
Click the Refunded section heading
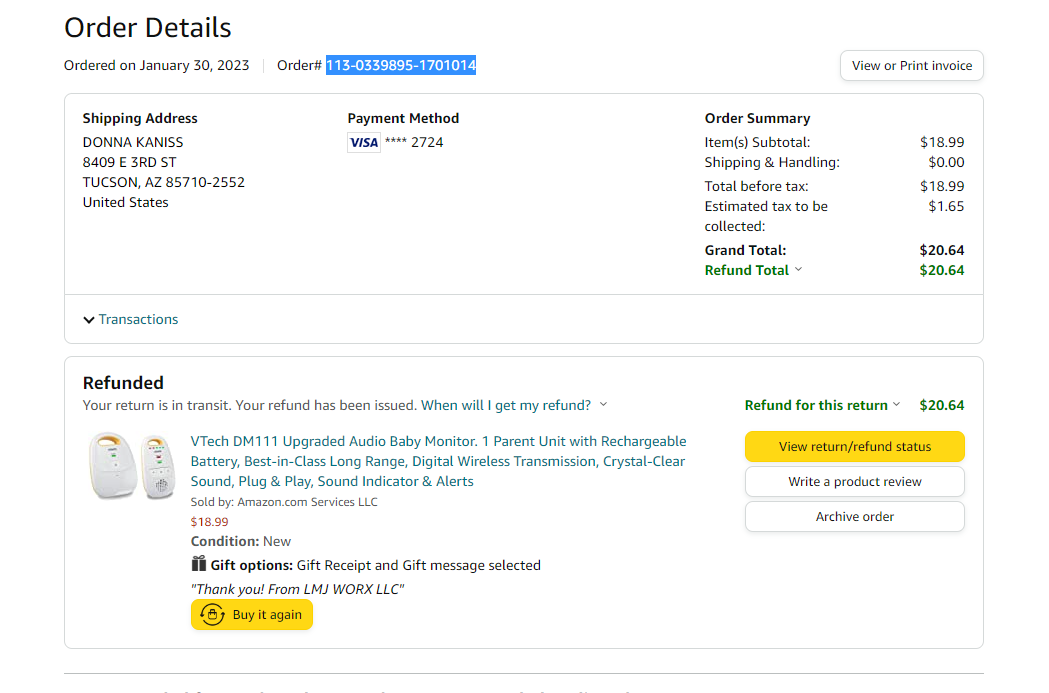pos(123,383)
